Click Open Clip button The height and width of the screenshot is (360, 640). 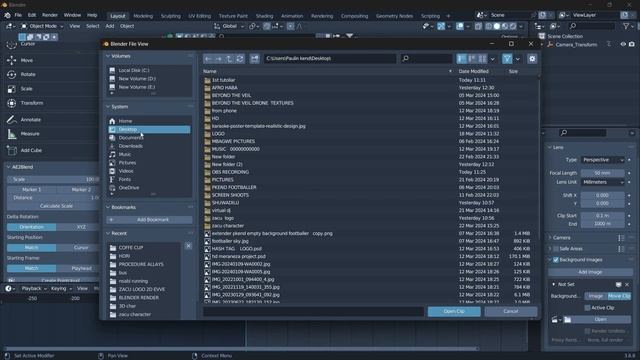(x=454, y=311)
